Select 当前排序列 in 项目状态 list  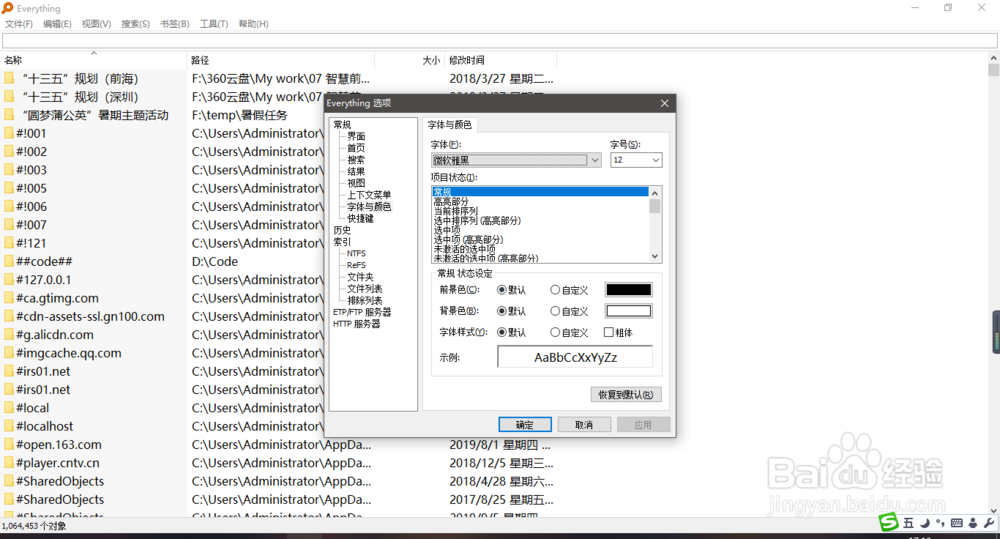(455, 211)
